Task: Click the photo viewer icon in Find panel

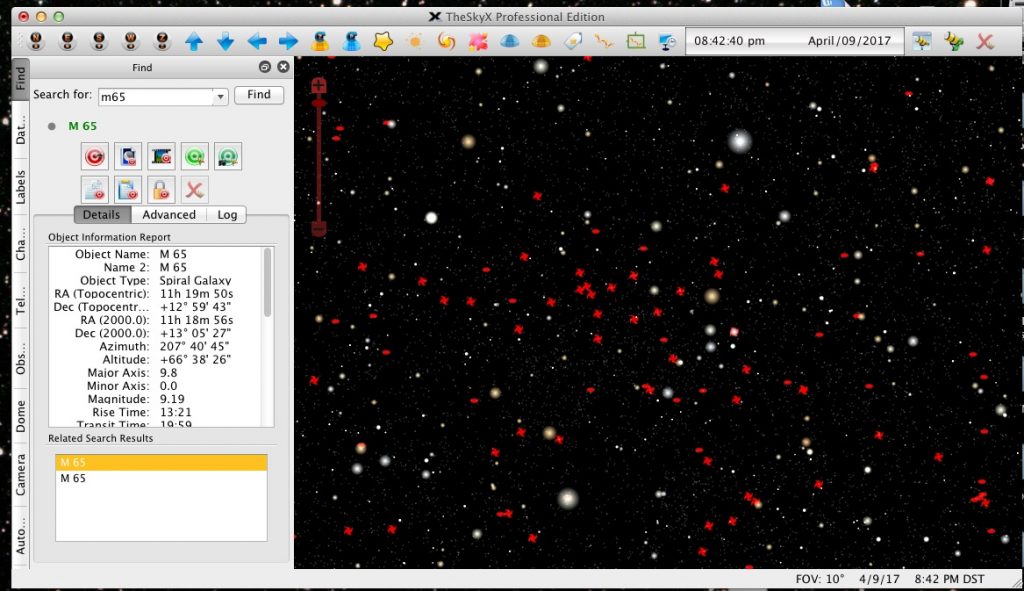Action: coord(163,156)
